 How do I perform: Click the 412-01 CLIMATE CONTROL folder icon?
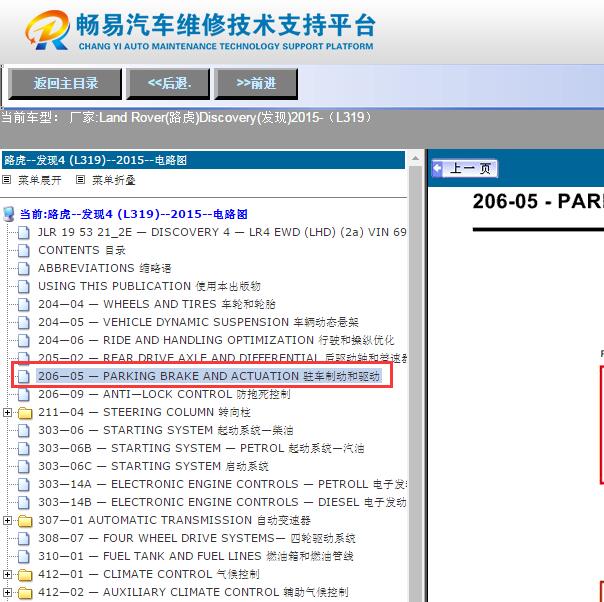(x=25, y=575)
